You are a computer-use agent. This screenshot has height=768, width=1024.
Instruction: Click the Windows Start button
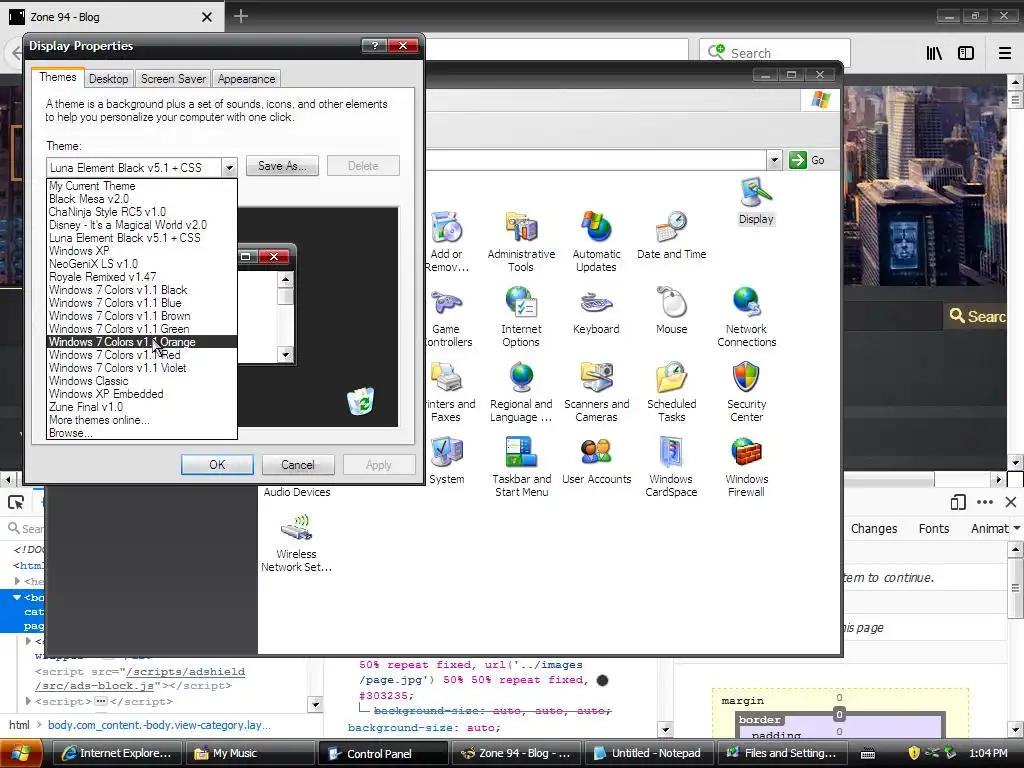21,753
